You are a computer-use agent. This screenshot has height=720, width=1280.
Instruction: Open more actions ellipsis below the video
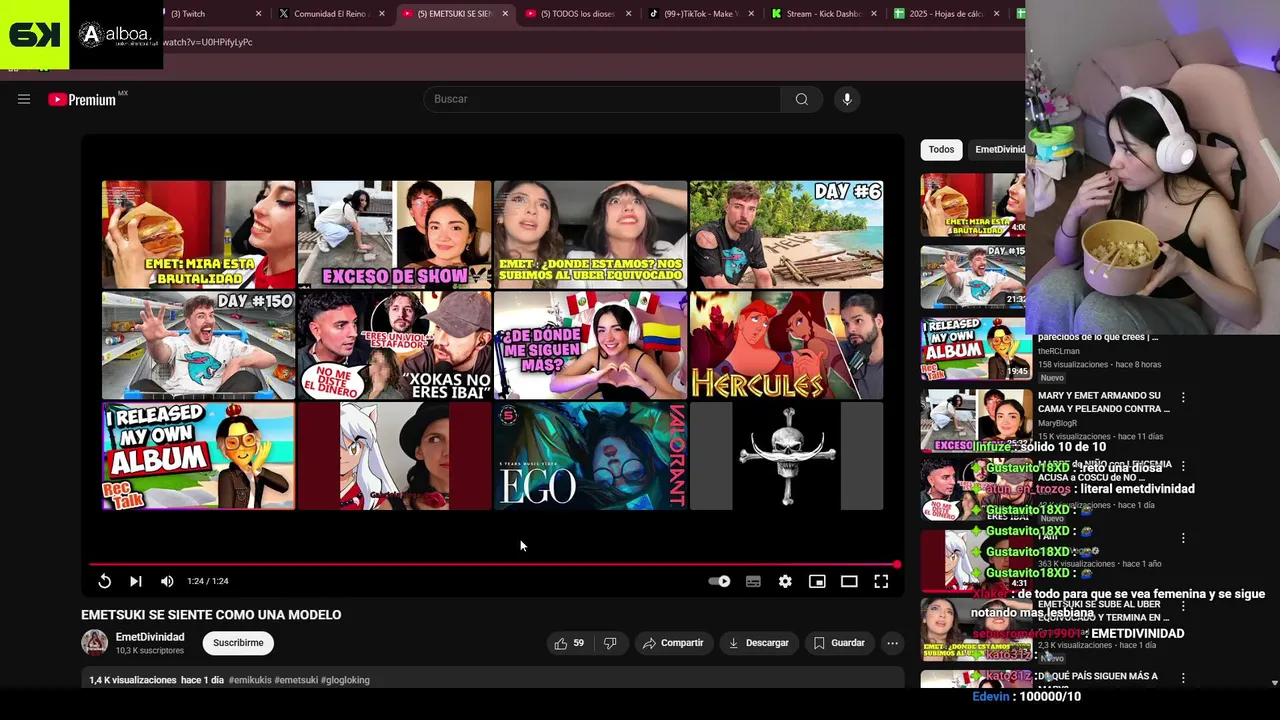click(x=892, y=643)
